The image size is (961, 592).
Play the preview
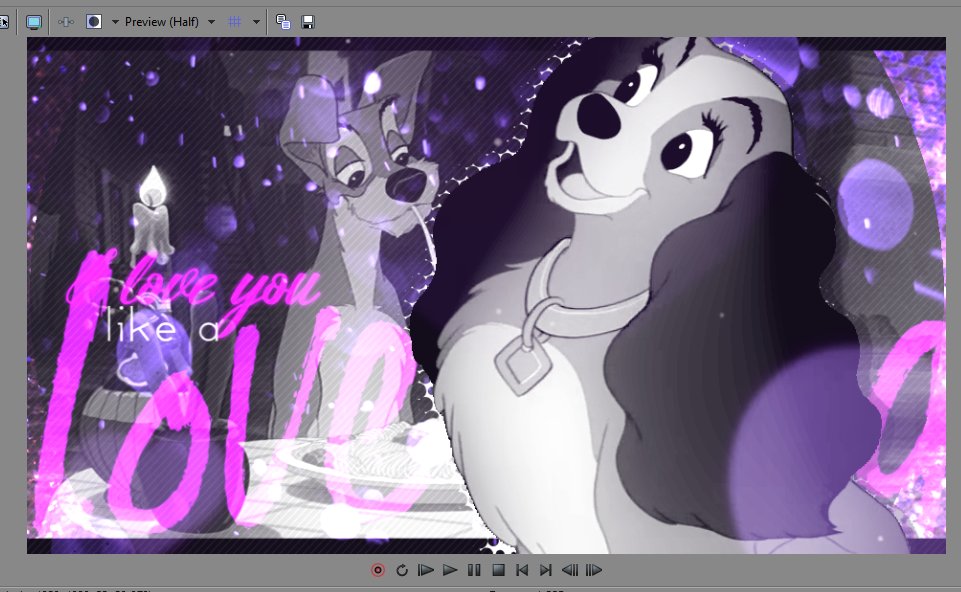pyautogui.click(x=450, y=570)
